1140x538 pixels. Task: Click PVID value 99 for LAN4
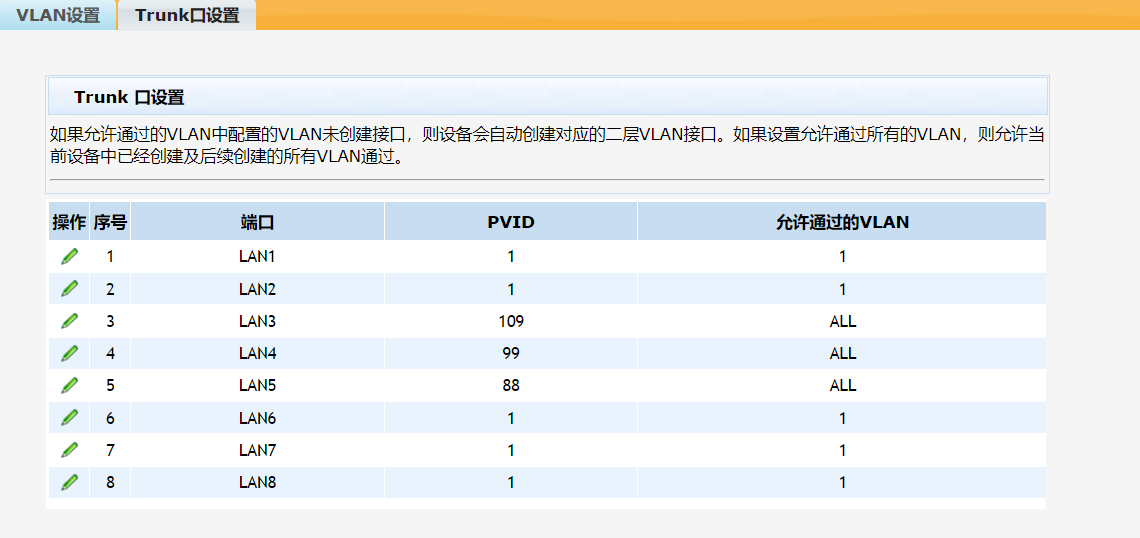coord(511,354)
